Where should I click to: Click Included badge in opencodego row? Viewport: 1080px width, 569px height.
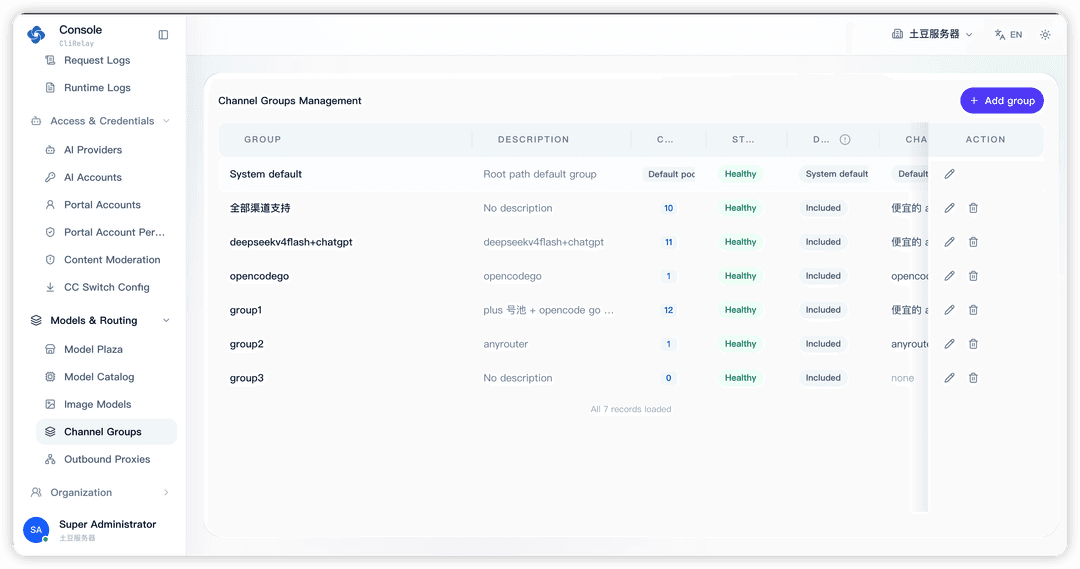[823, 276]
